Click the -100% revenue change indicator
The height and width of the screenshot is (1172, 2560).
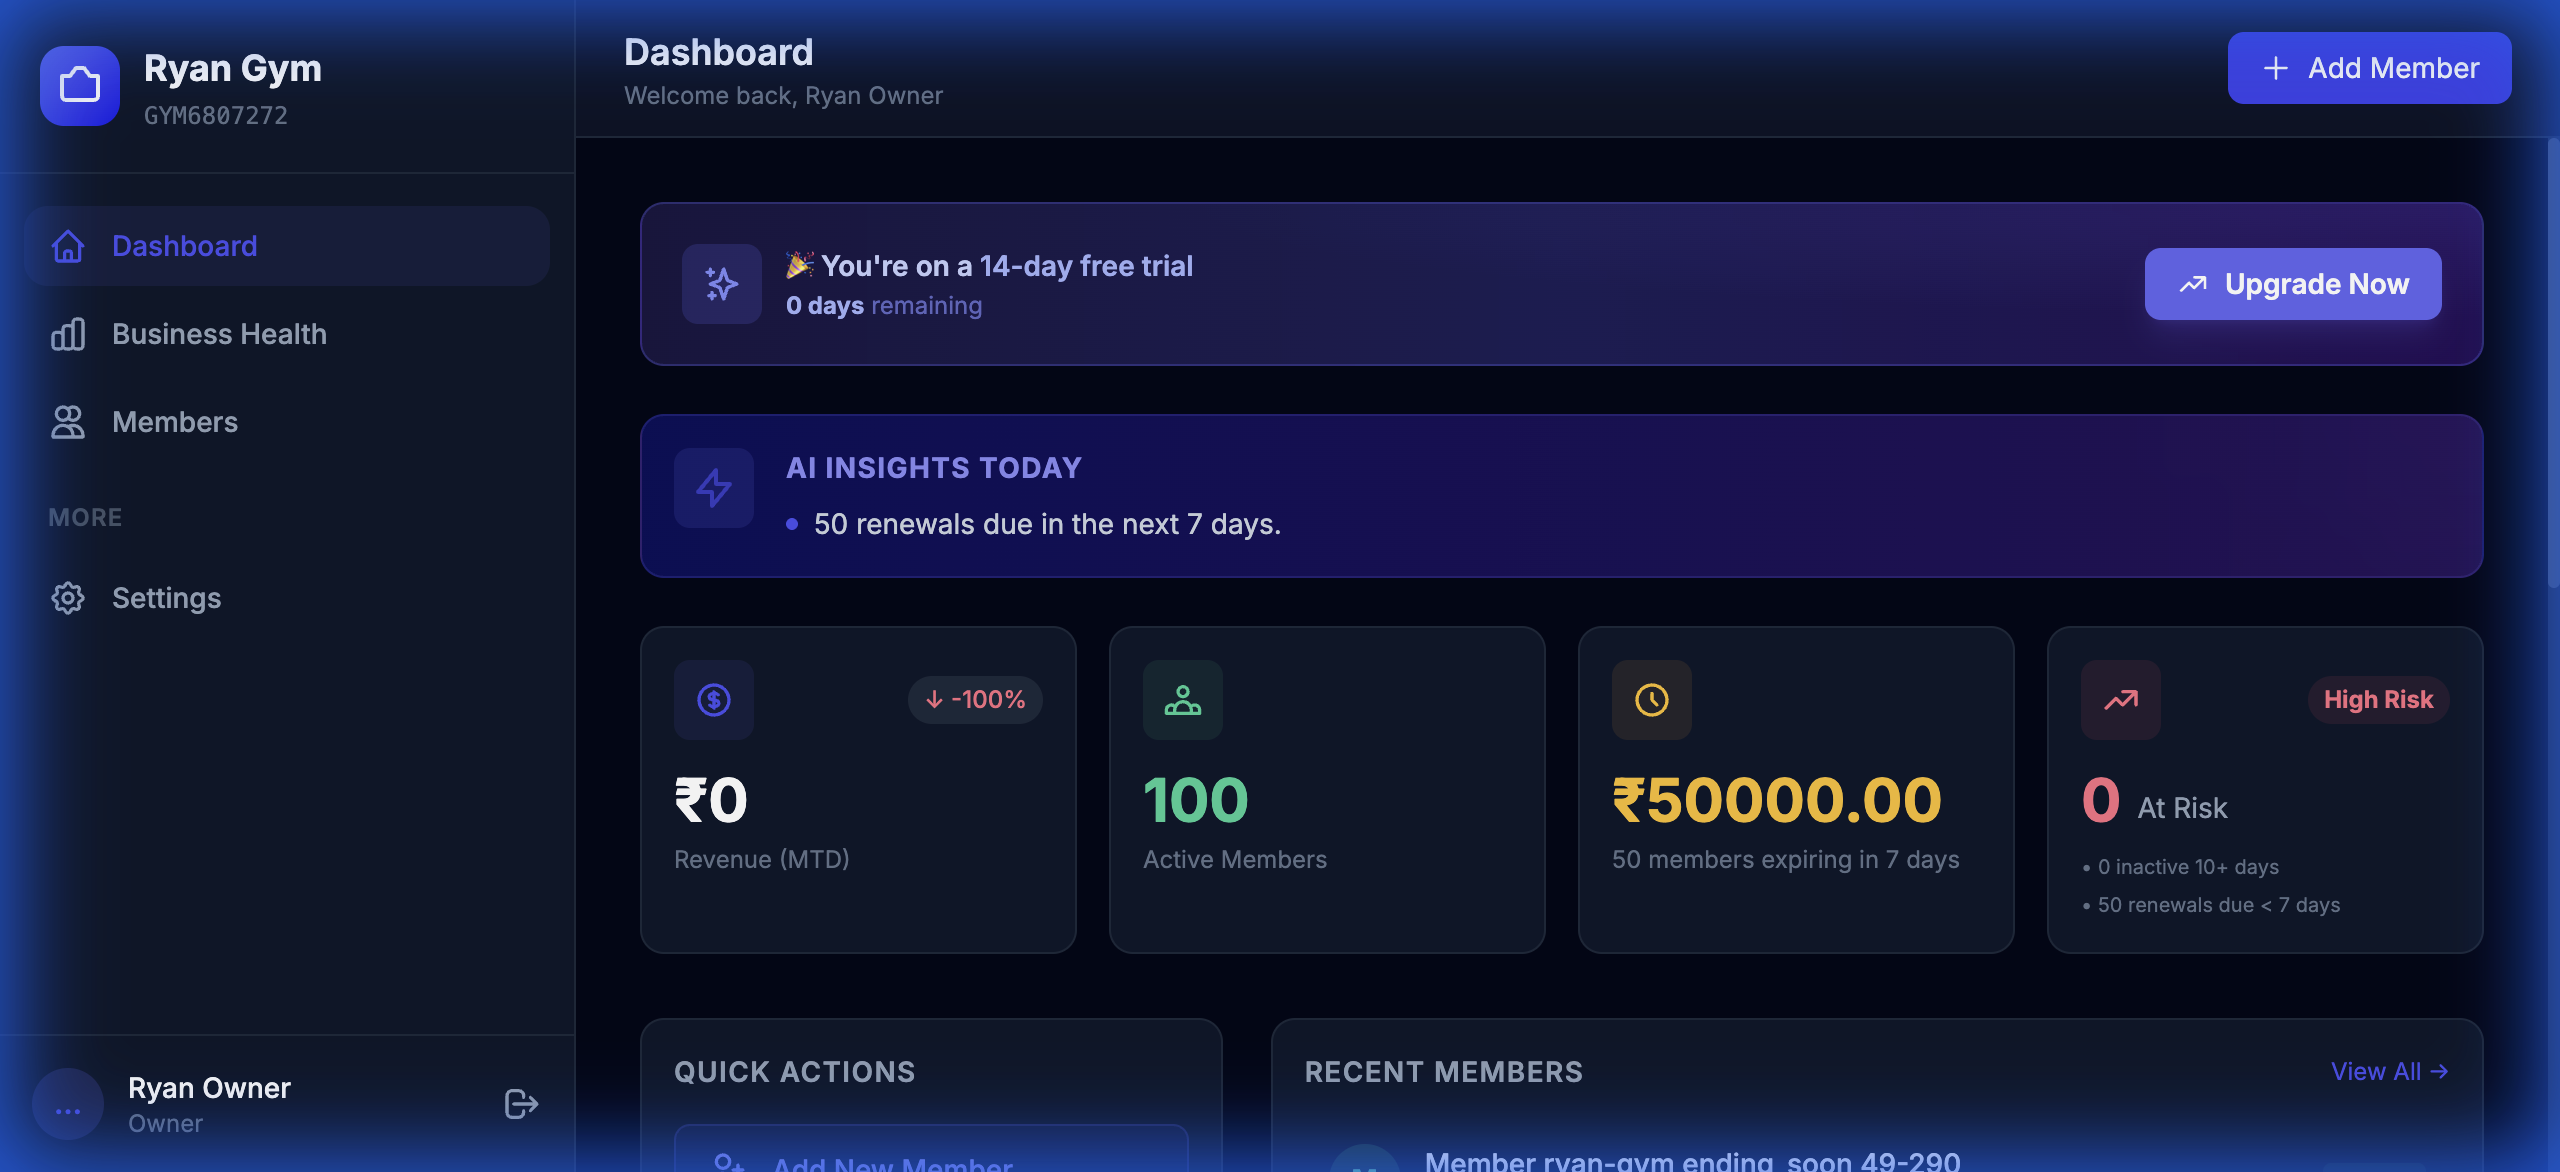(x=975, y=700)
